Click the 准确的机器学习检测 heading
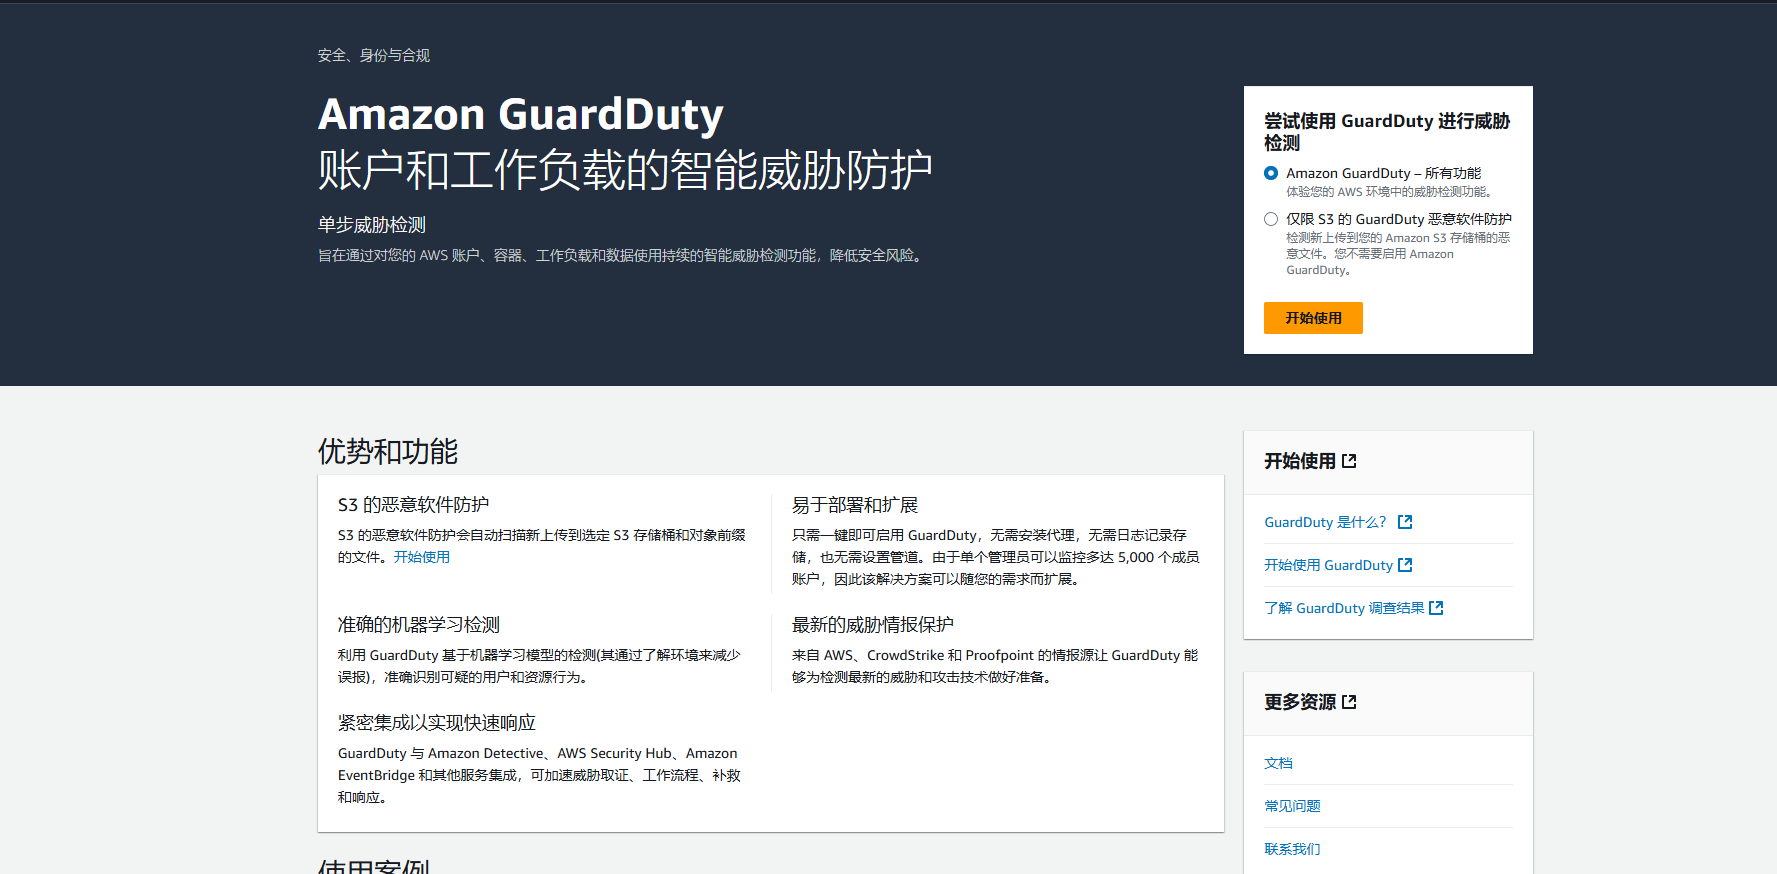1777x874 pixels. (418, 625)
